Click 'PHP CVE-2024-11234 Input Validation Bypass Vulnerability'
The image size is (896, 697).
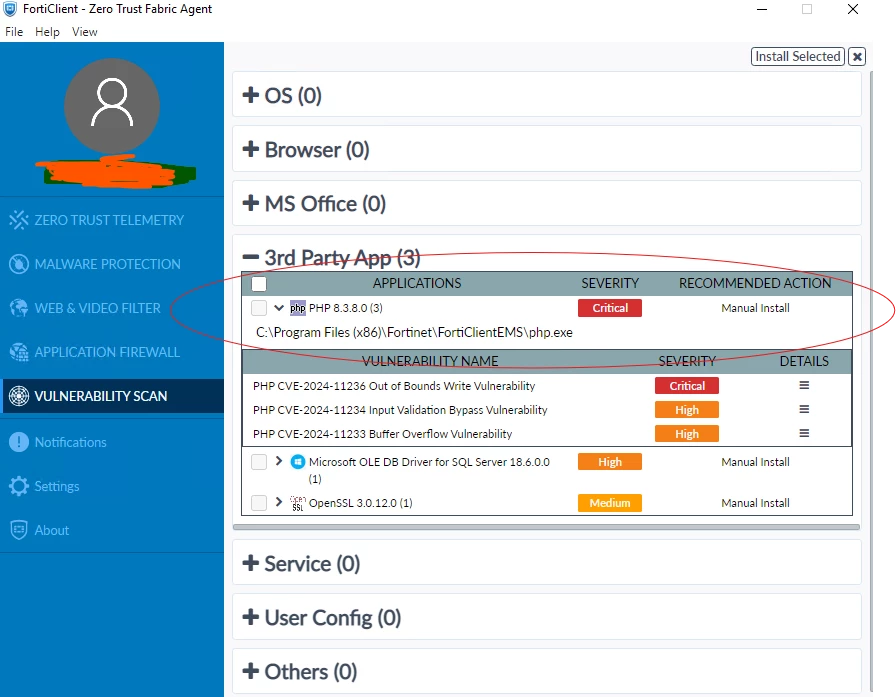(400, 410)
